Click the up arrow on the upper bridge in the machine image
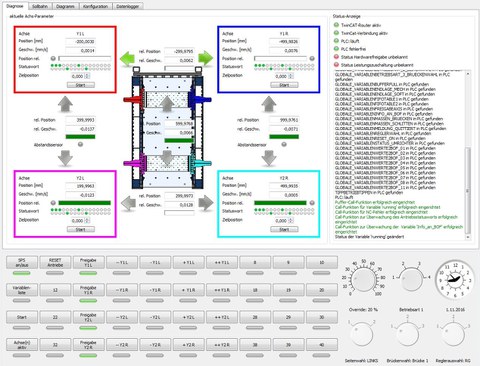The width and height of the screenshot is (480, 366). (x=167, y=104)
